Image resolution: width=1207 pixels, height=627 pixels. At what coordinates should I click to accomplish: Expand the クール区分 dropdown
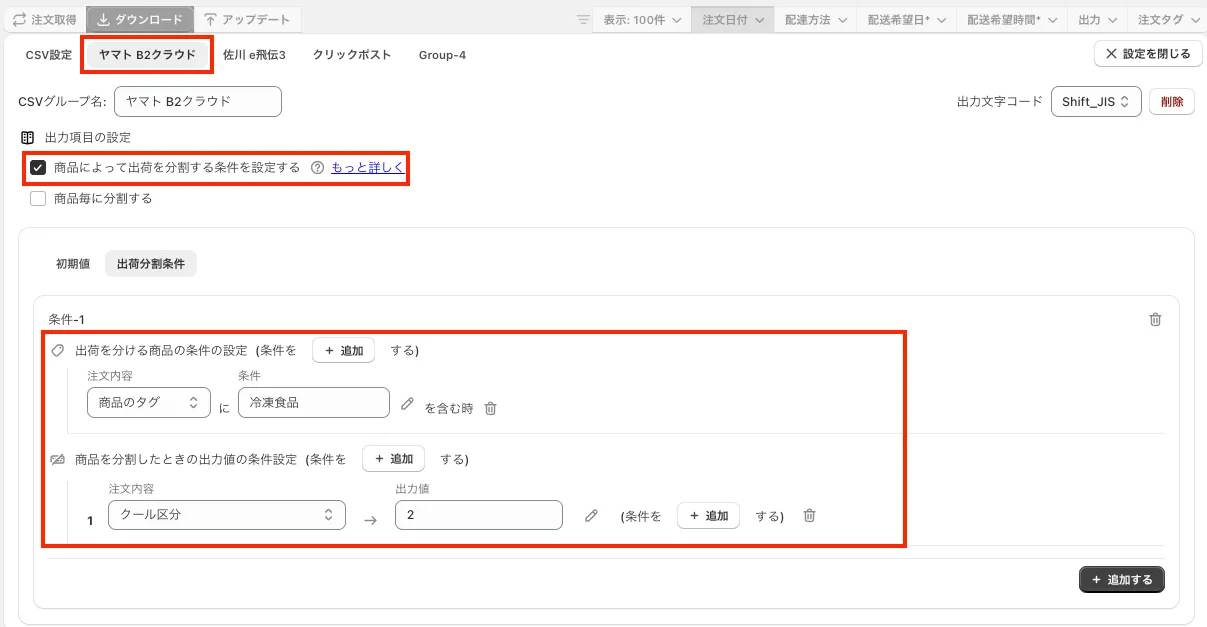coord(226,515)
